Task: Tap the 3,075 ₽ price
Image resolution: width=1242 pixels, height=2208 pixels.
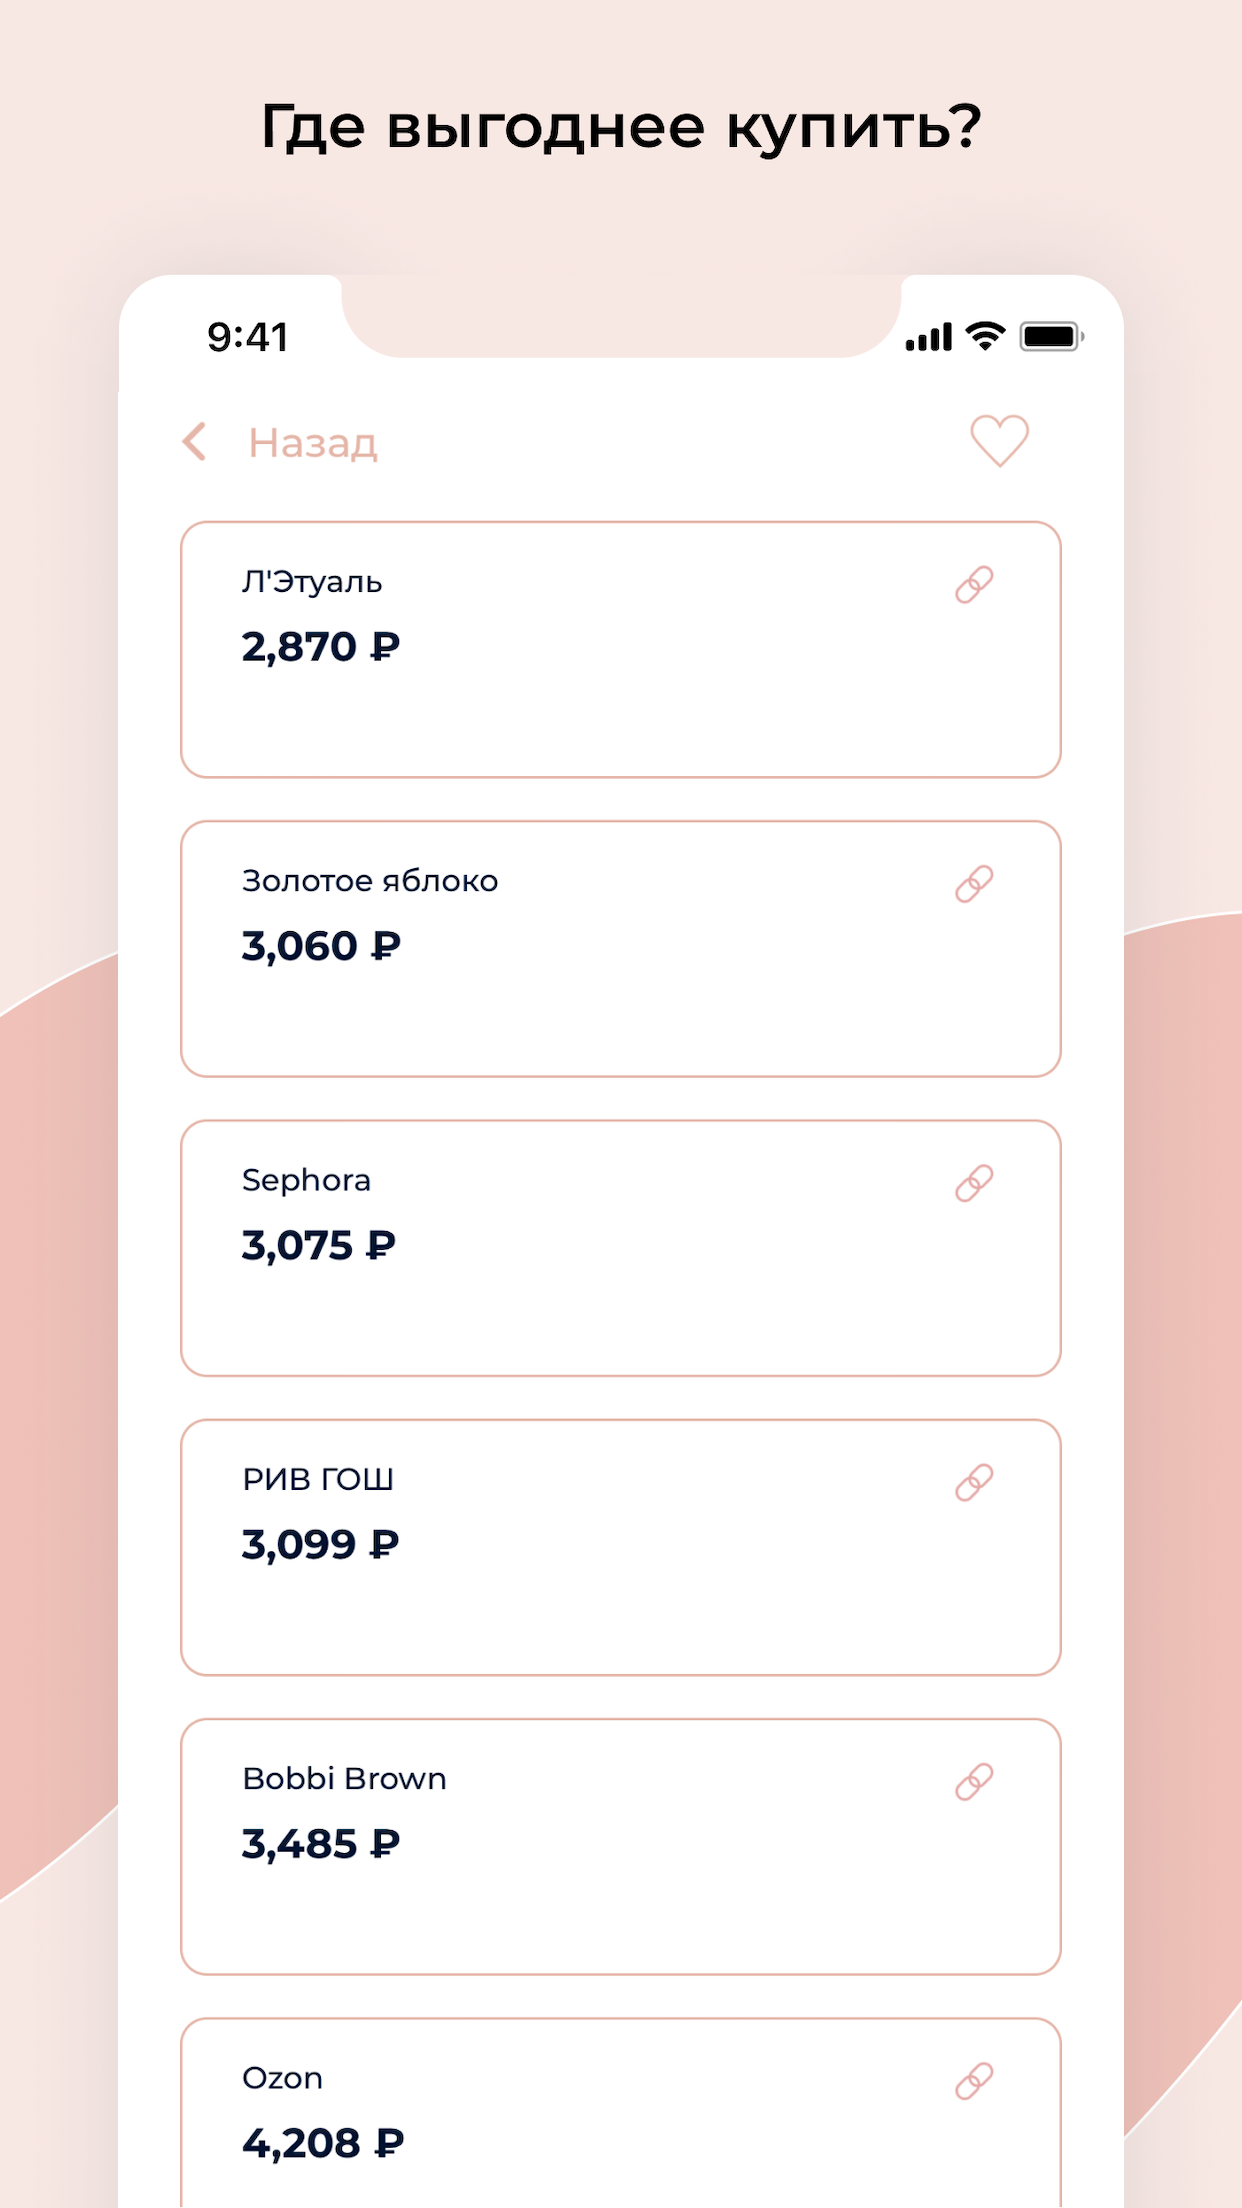Action: point(319,1245)
